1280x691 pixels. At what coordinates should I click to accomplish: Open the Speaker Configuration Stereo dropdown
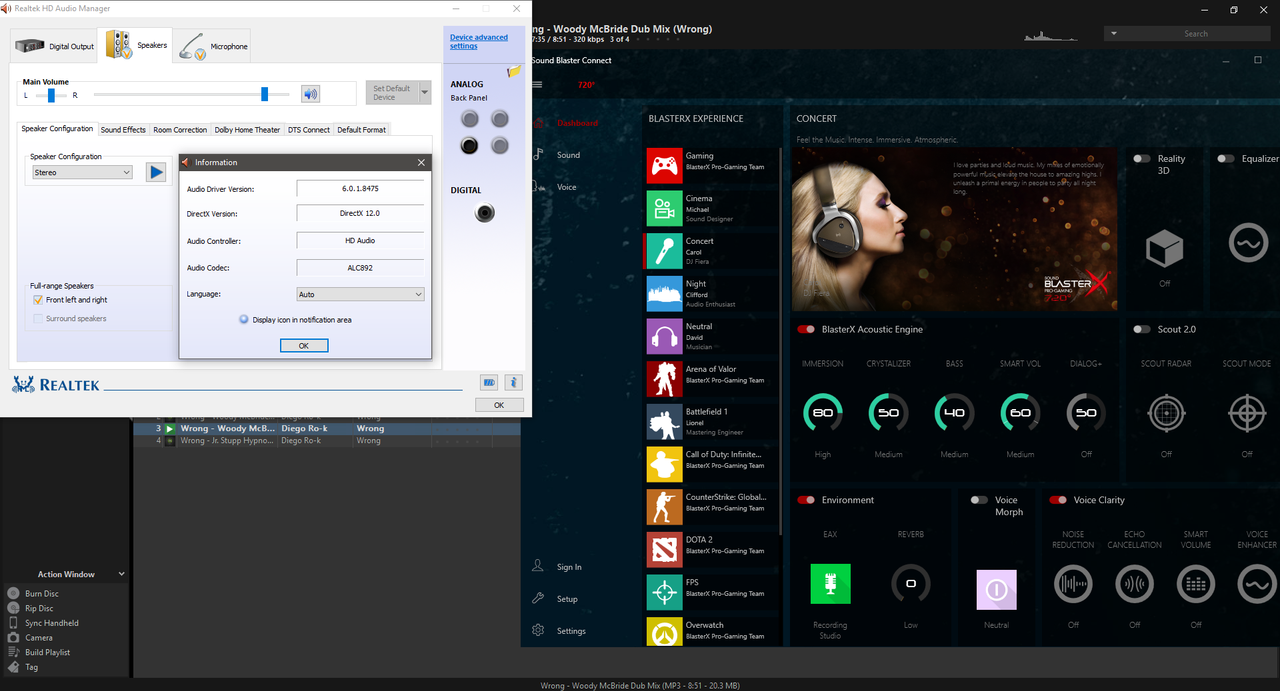[x=82, y=172]
